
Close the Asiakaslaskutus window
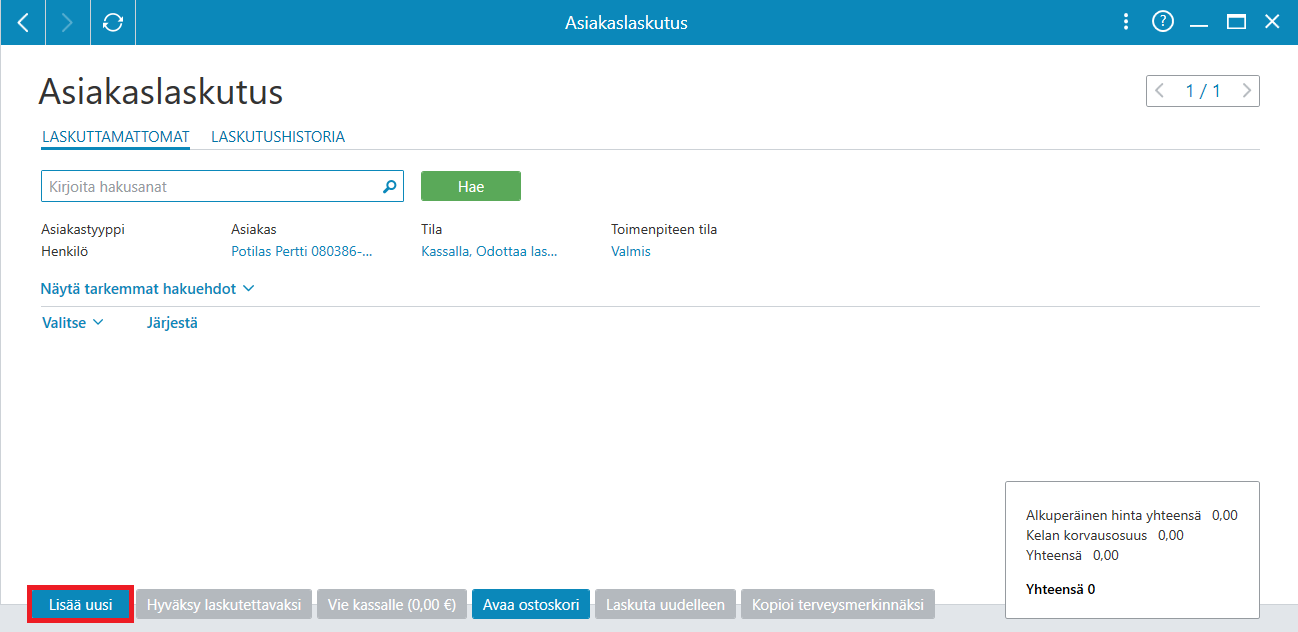click(x=1272, y=22)
